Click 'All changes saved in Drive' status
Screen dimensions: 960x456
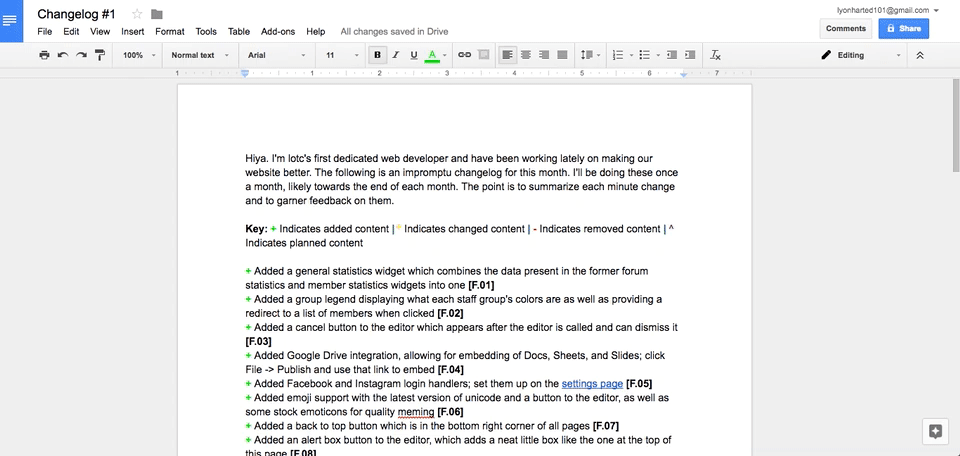[394, 31]
